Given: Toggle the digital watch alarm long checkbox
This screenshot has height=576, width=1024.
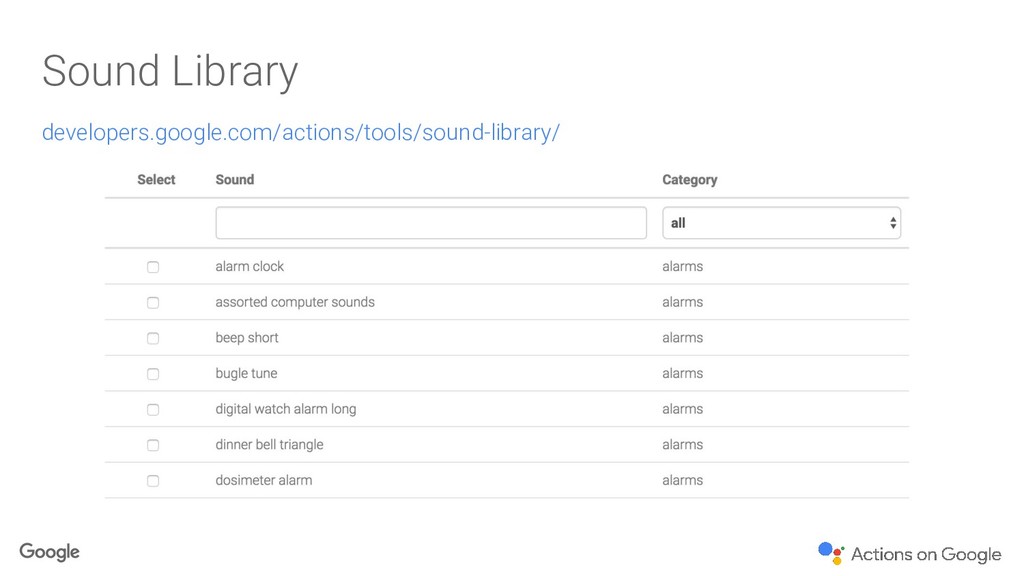Looking at the screenshot, I should click(153, 409).
